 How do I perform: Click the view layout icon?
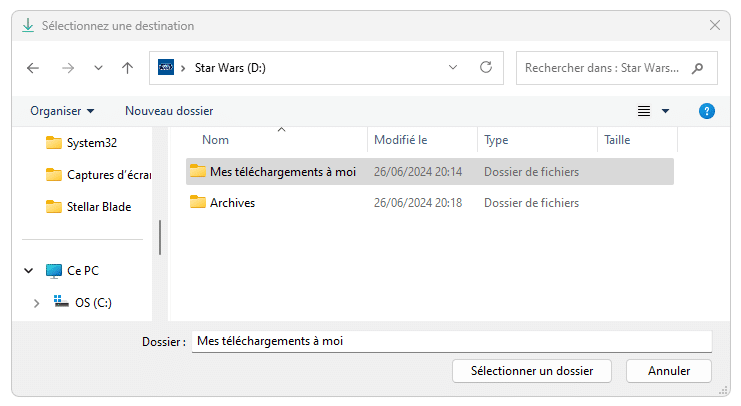[644, 111]
